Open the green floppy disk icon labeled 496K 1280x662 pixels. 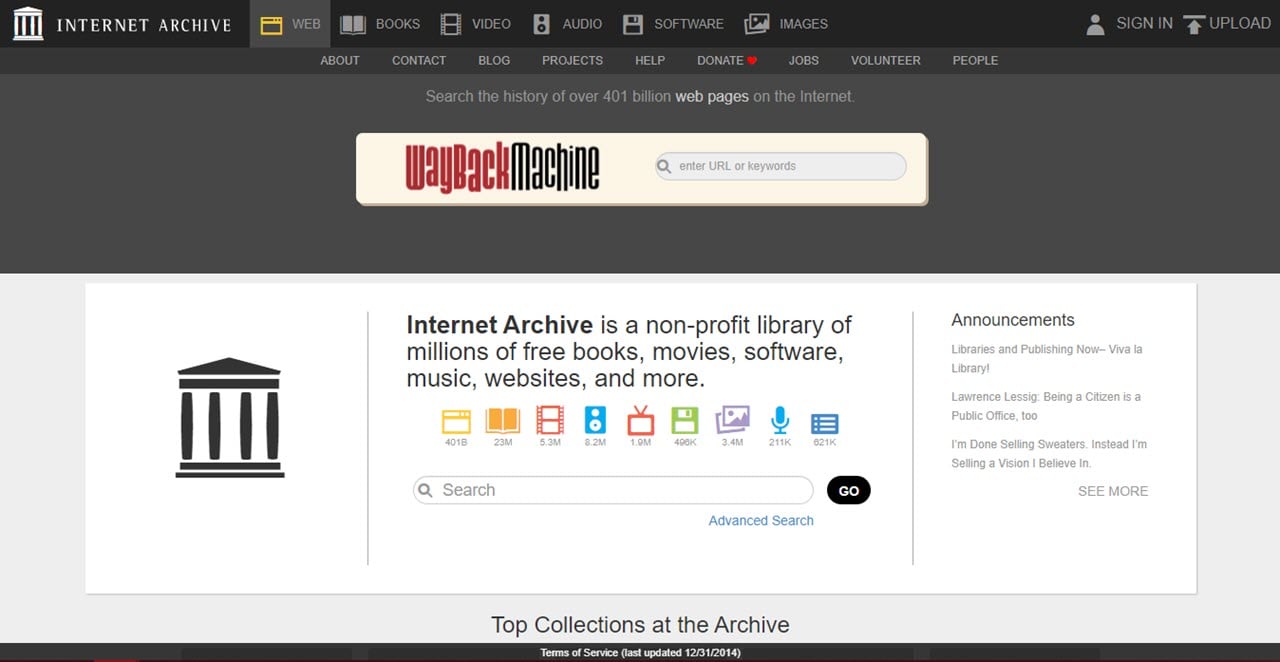coord(685,420)
